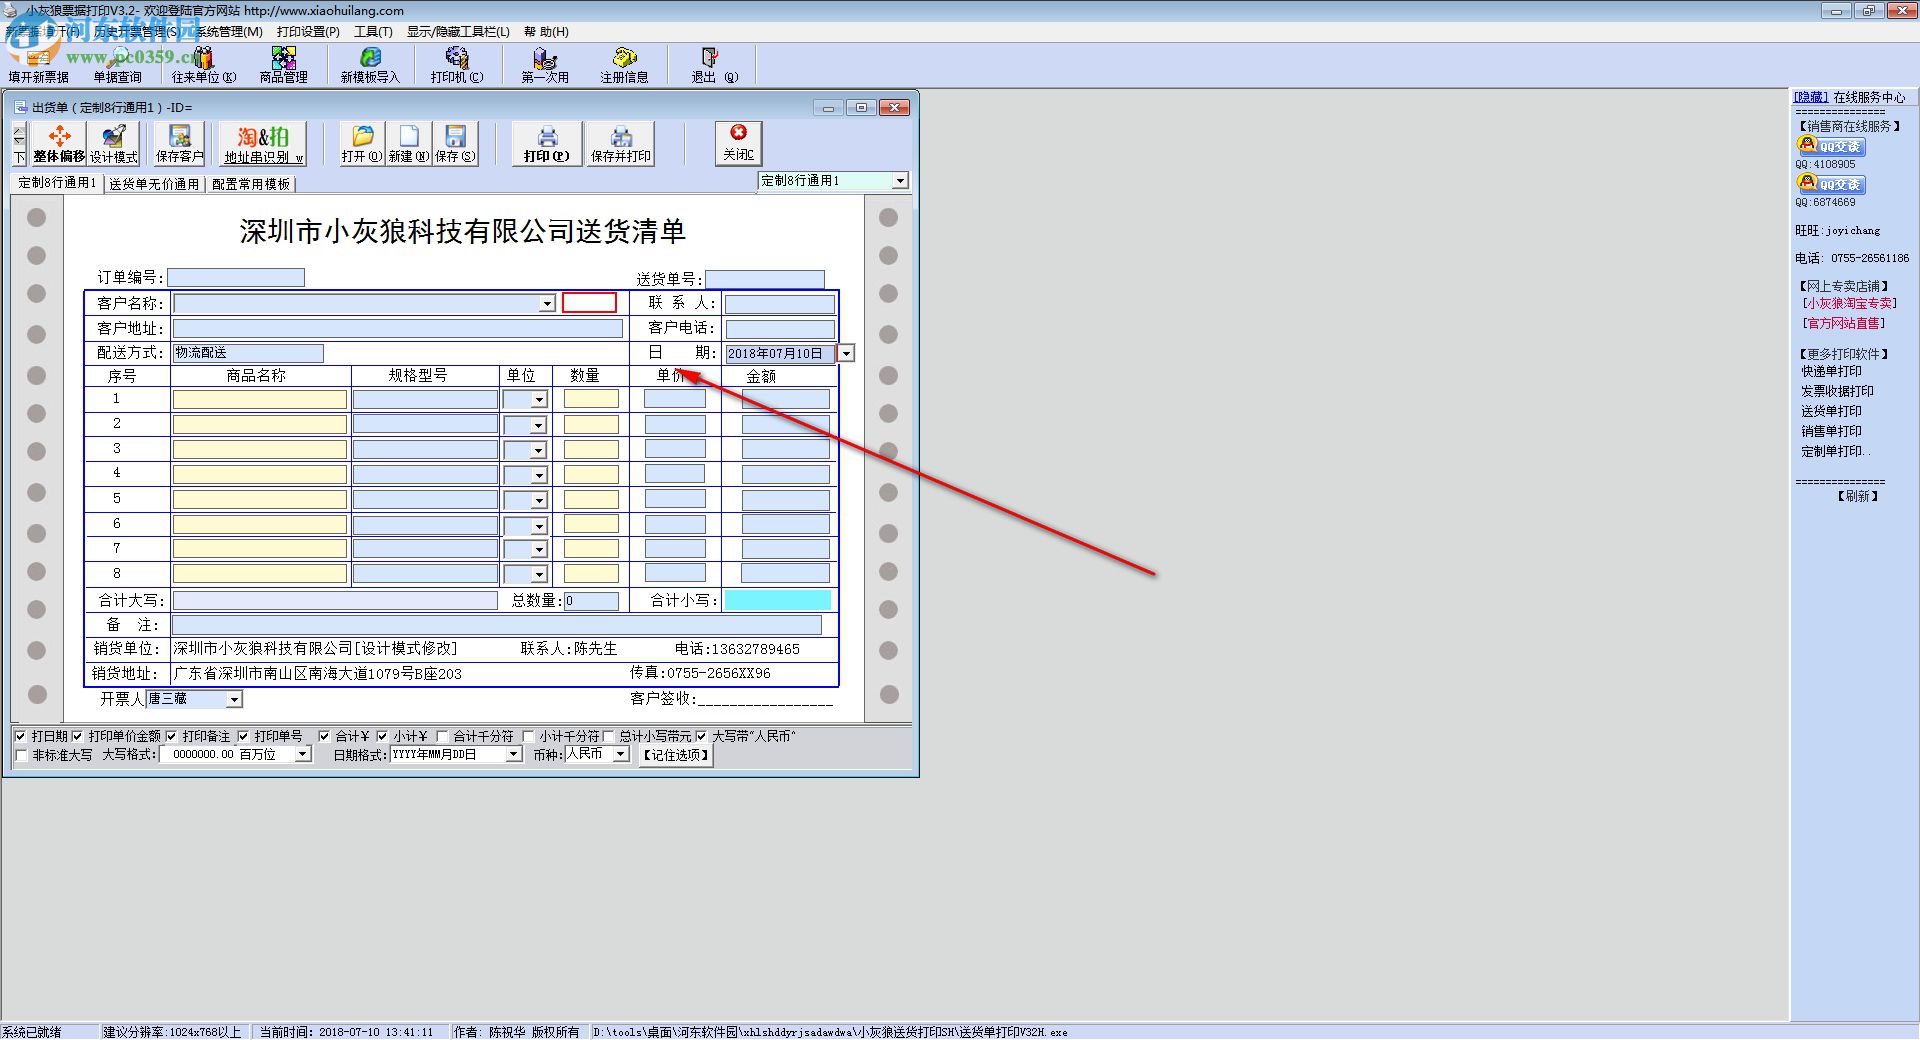Uncheck 打印备注 print remarks

[x=171, y=737]
